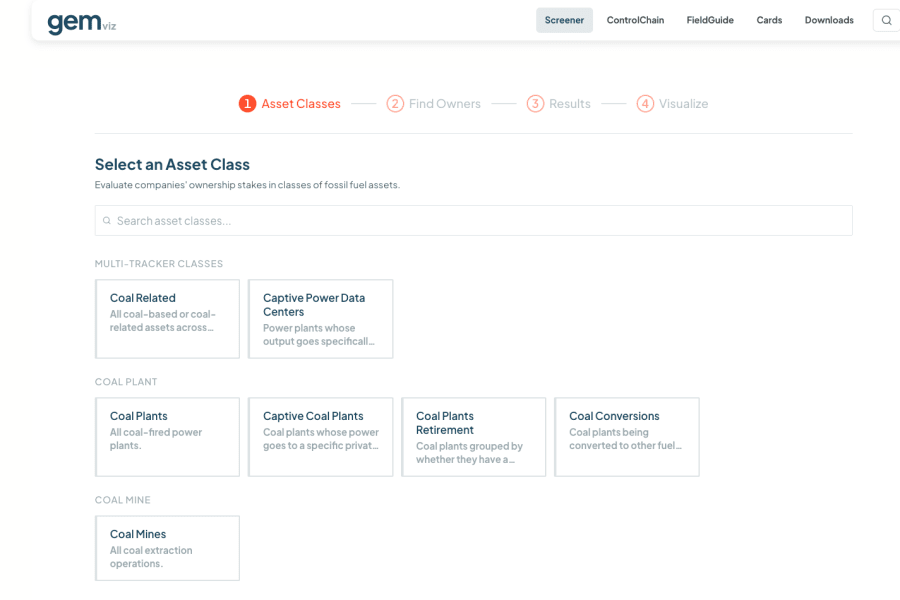Click the COAL PLANT section label

click(126, 382)
